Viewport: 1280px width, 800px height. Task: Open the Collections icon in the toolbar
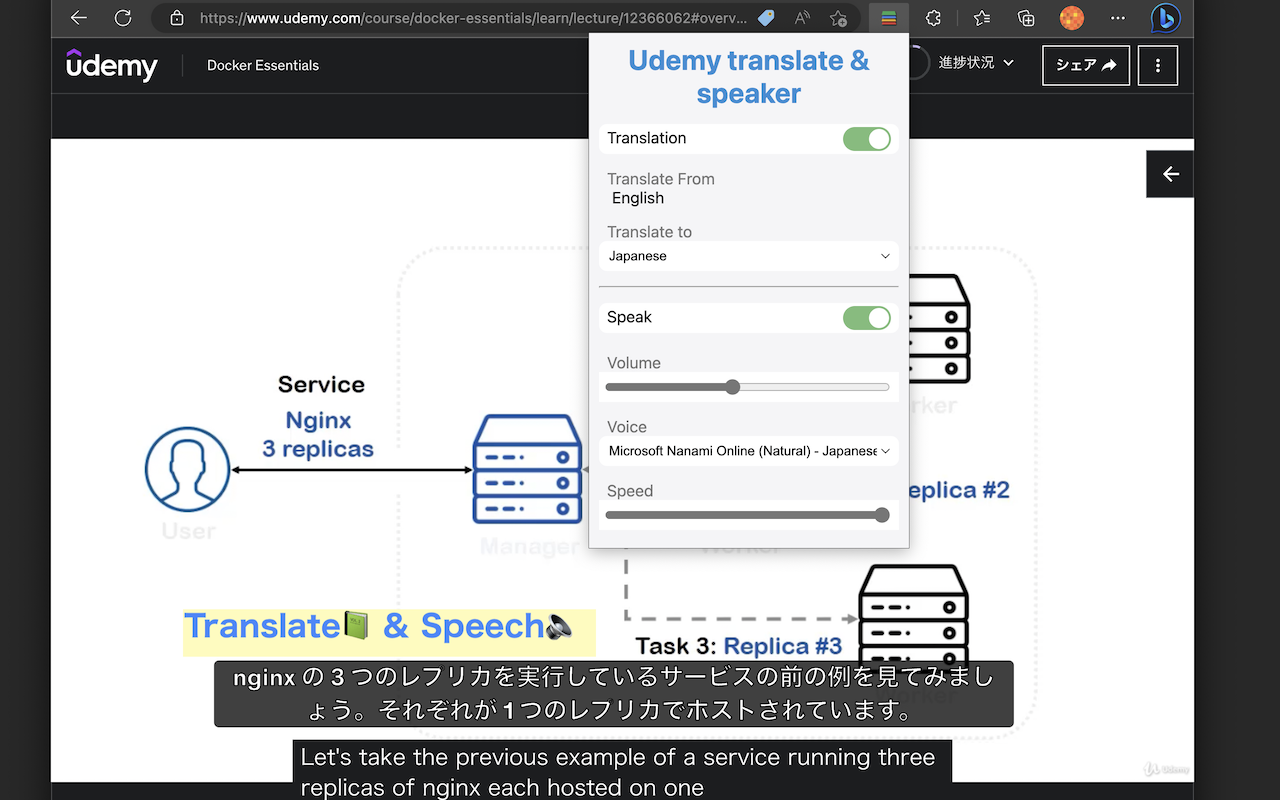(1025, 18)
